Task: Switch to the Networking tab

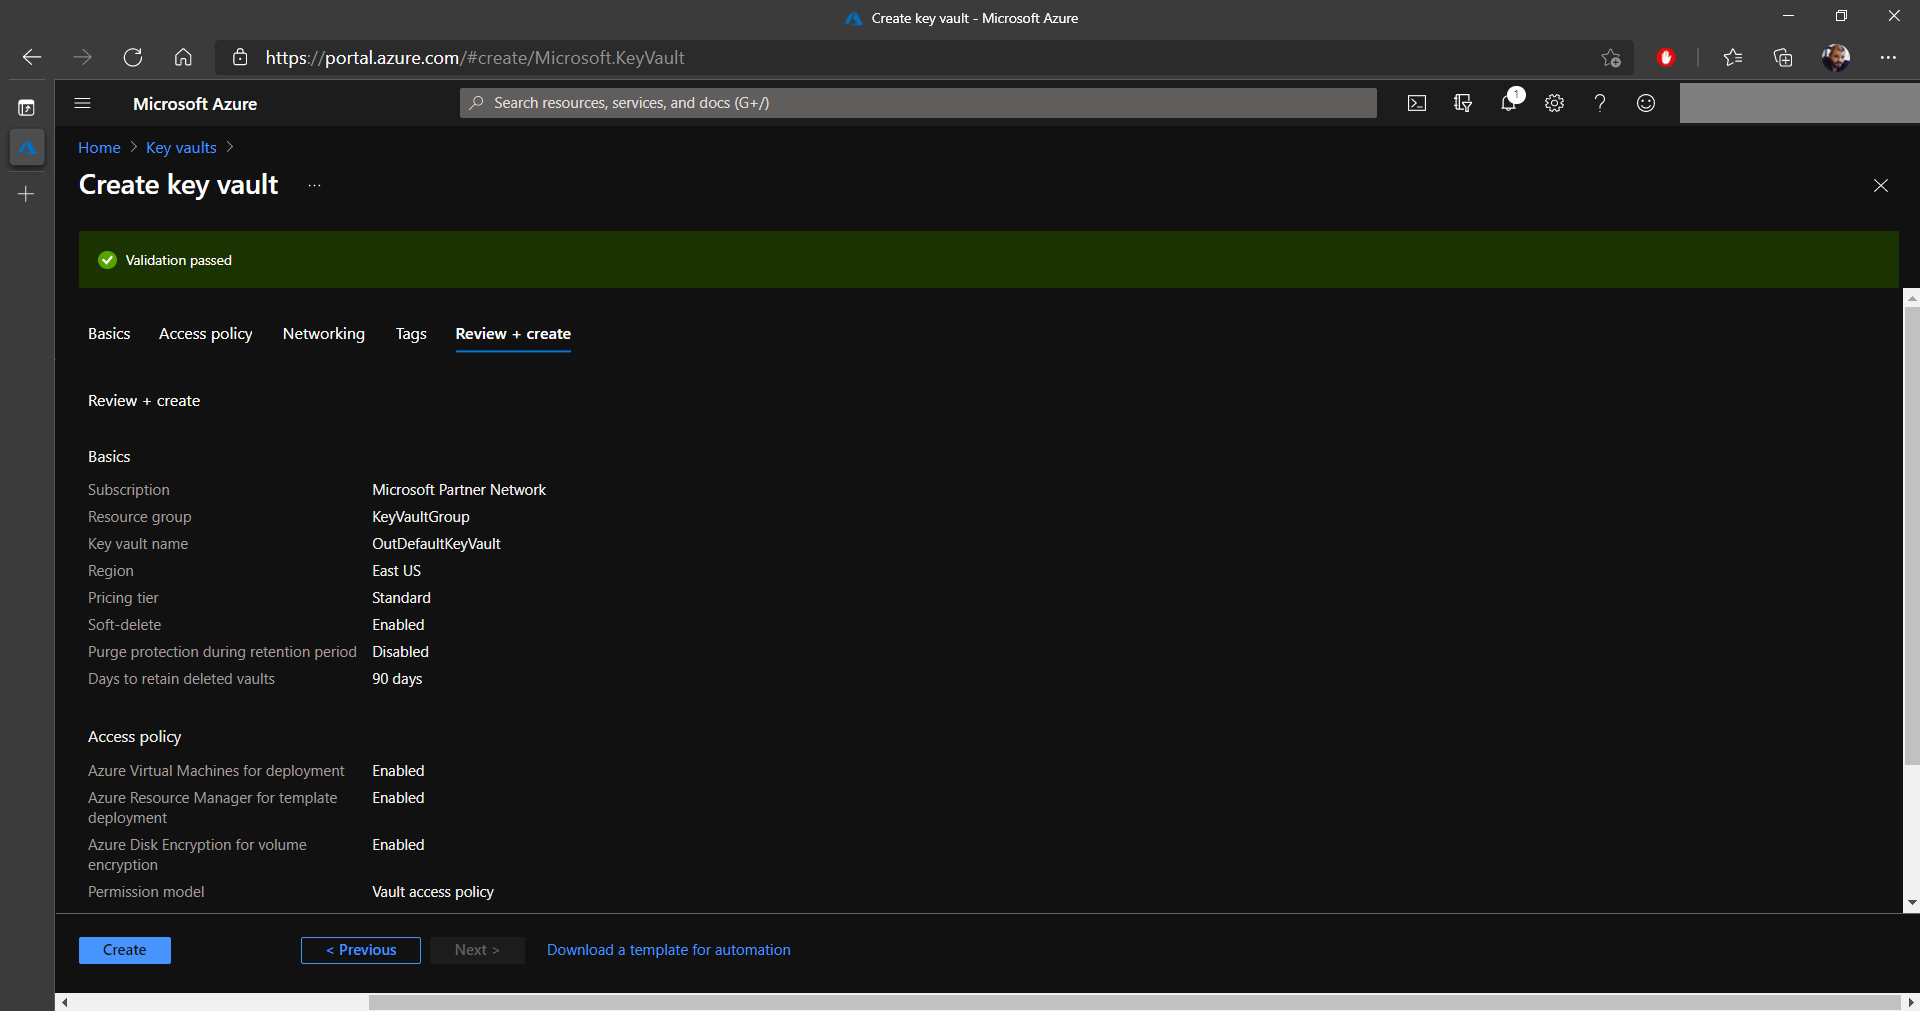Action: pos(324,334)
